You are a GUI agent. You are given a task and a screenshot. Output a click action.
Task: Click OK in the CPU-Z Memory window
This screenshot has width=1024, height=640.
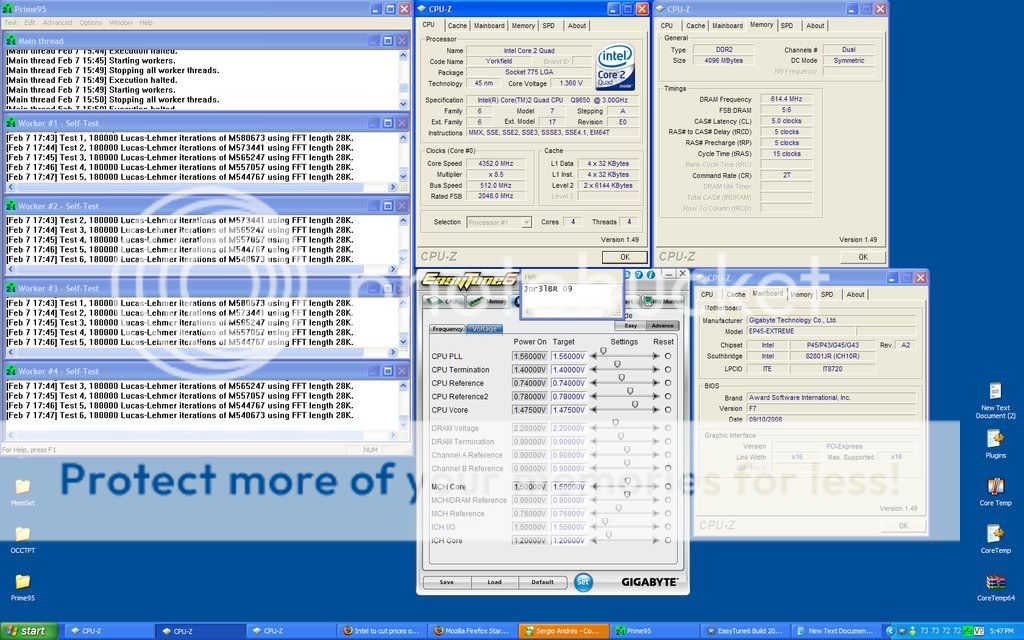pyautogui.click(x=863, y=257)
